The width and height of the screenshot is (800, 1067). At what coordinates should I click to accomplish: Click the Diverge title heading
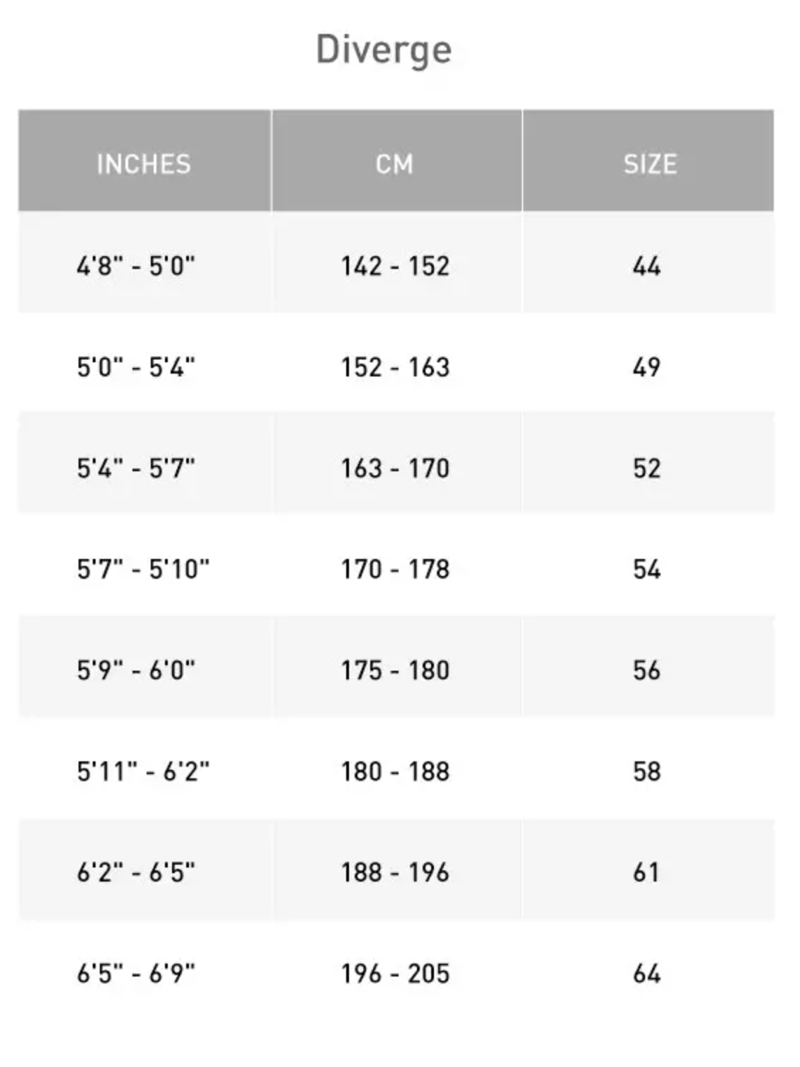(384, 50)
